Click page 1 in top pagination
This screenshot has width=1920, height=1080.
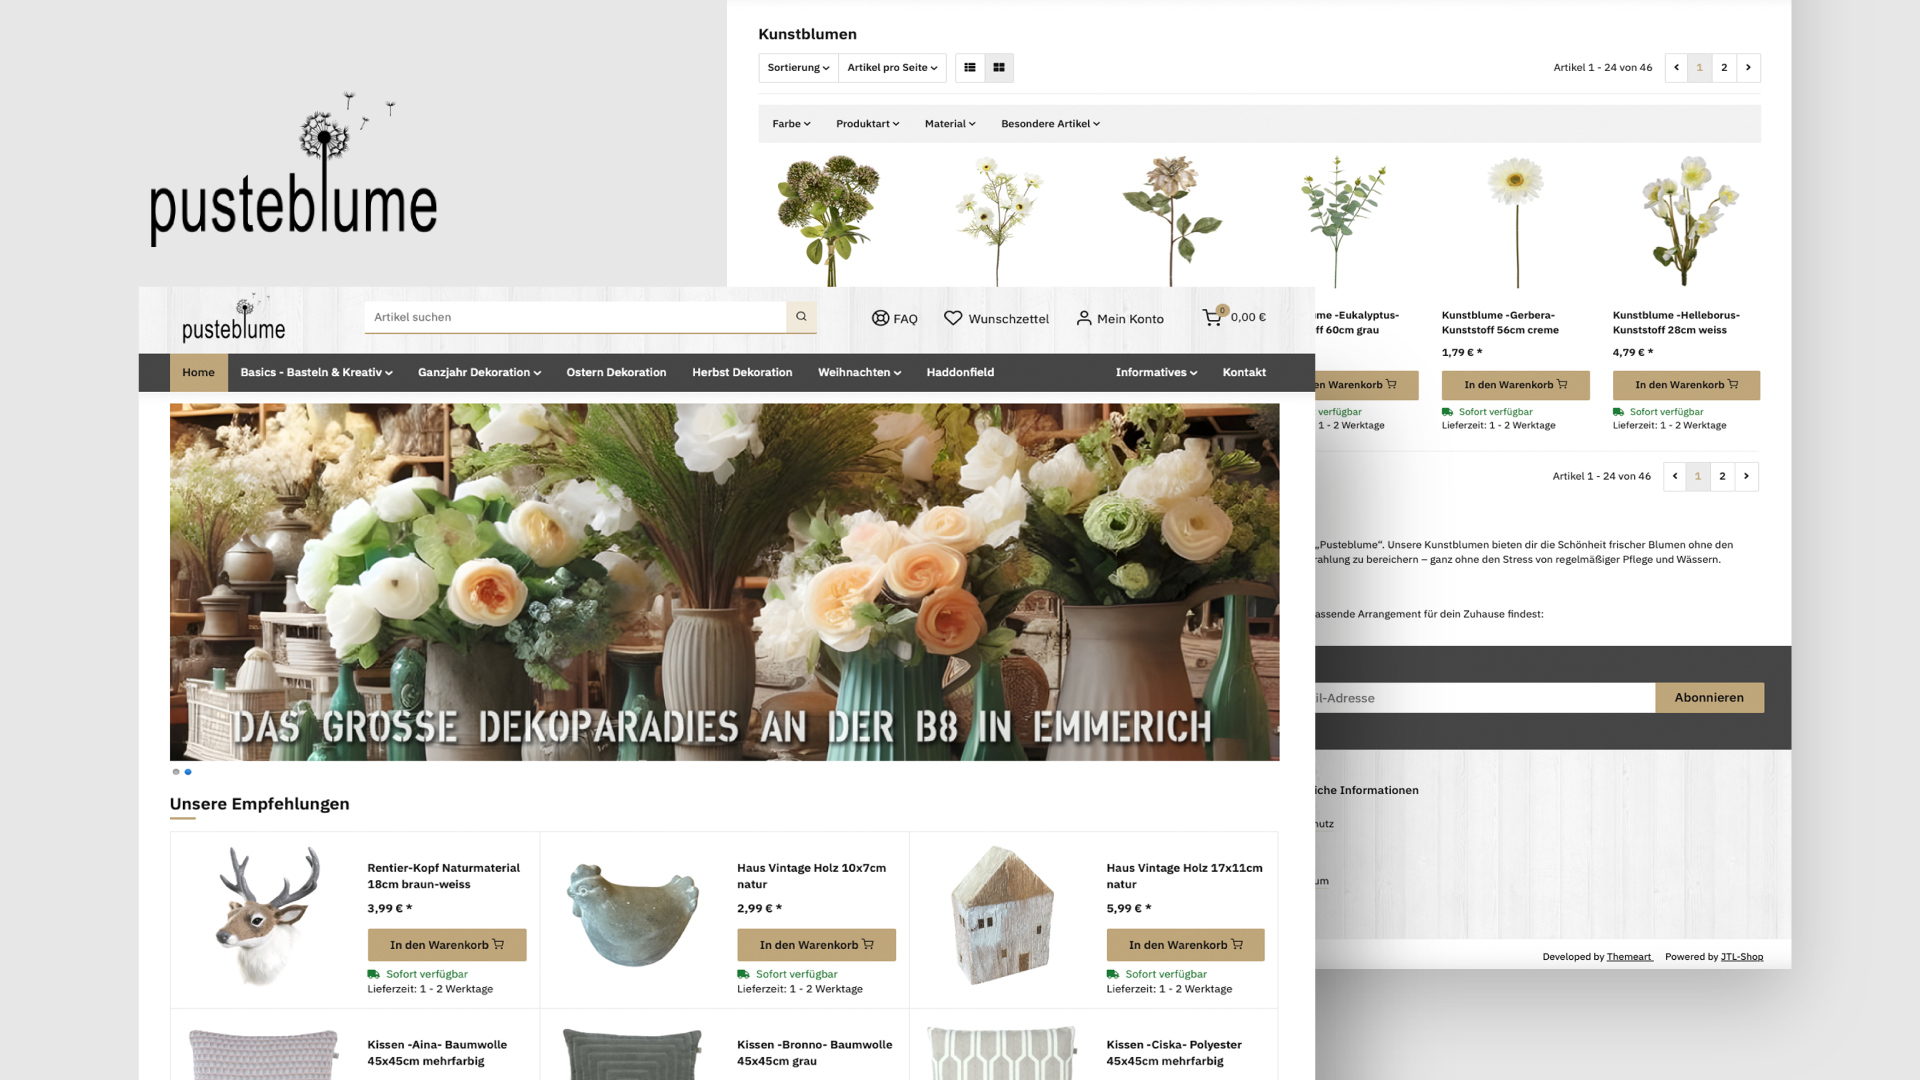(x=1700, y=68)
